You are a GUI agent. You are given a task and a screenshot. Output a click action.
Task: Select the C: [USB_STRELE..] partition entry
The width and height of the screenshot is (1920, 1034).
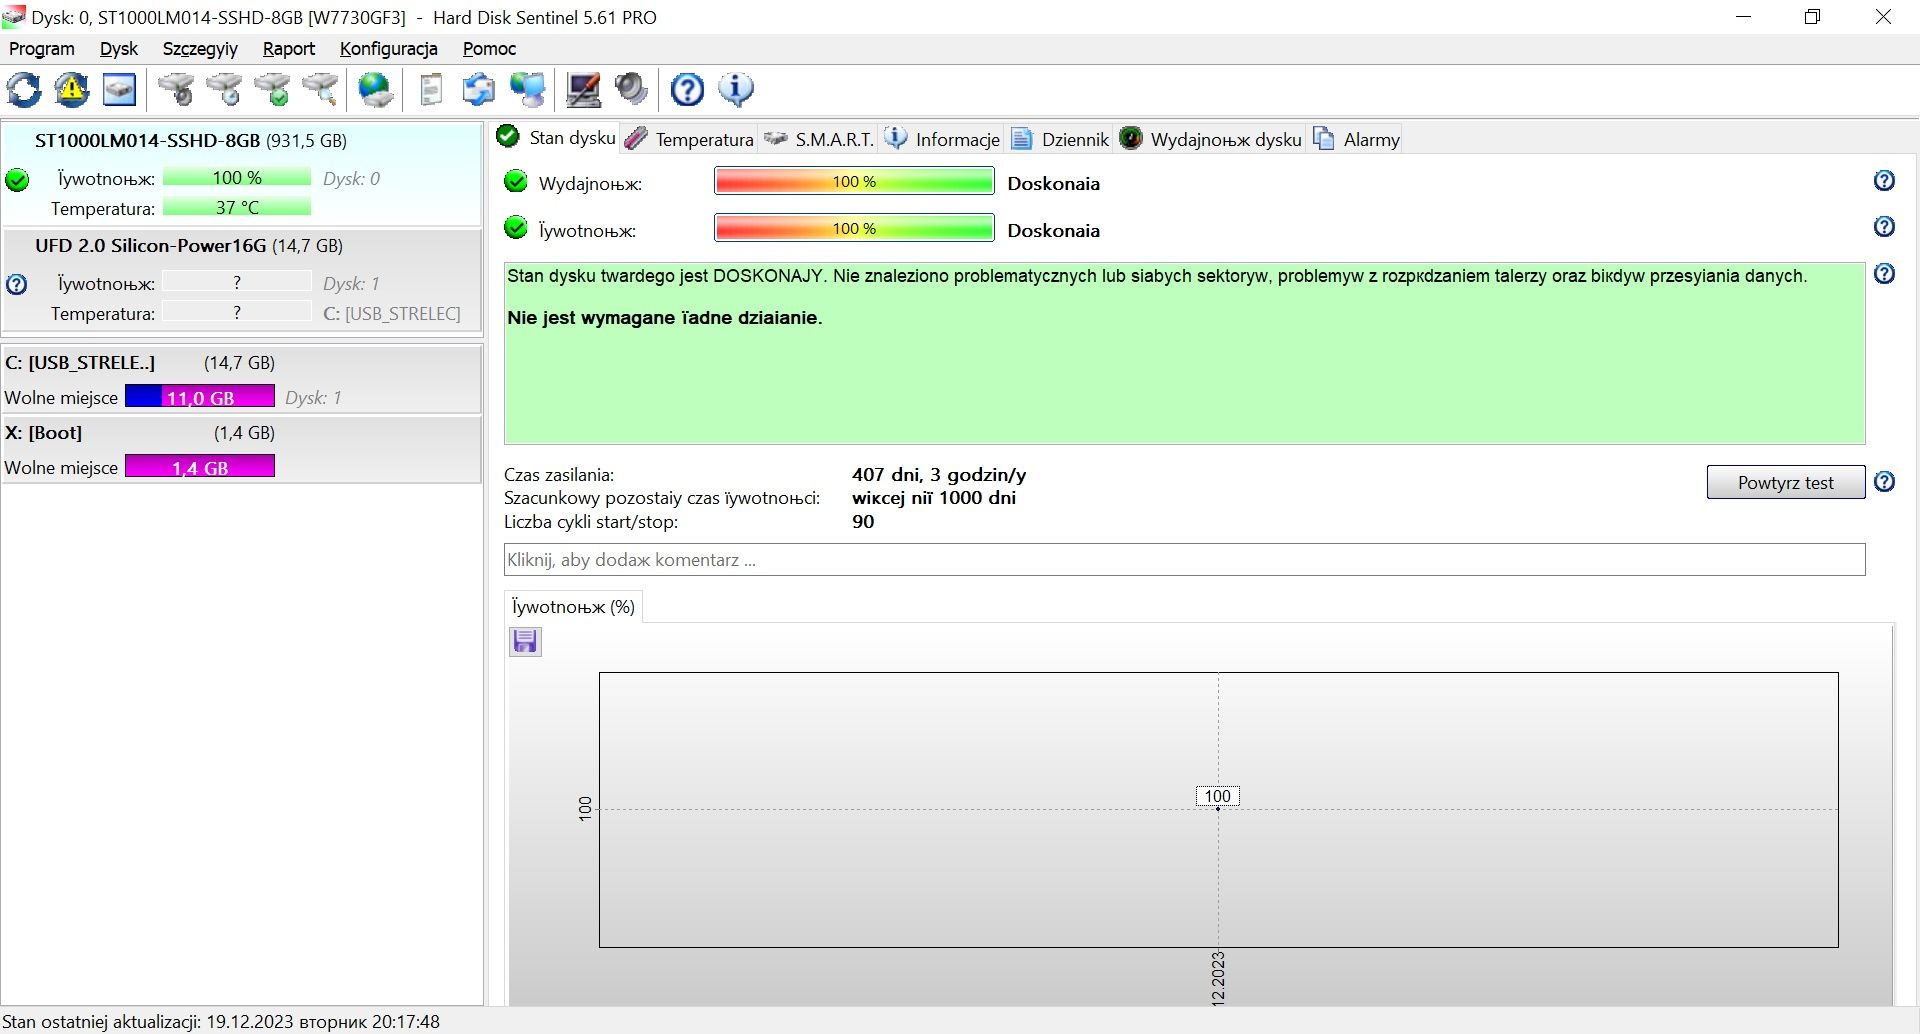click(x=242, y=380)
